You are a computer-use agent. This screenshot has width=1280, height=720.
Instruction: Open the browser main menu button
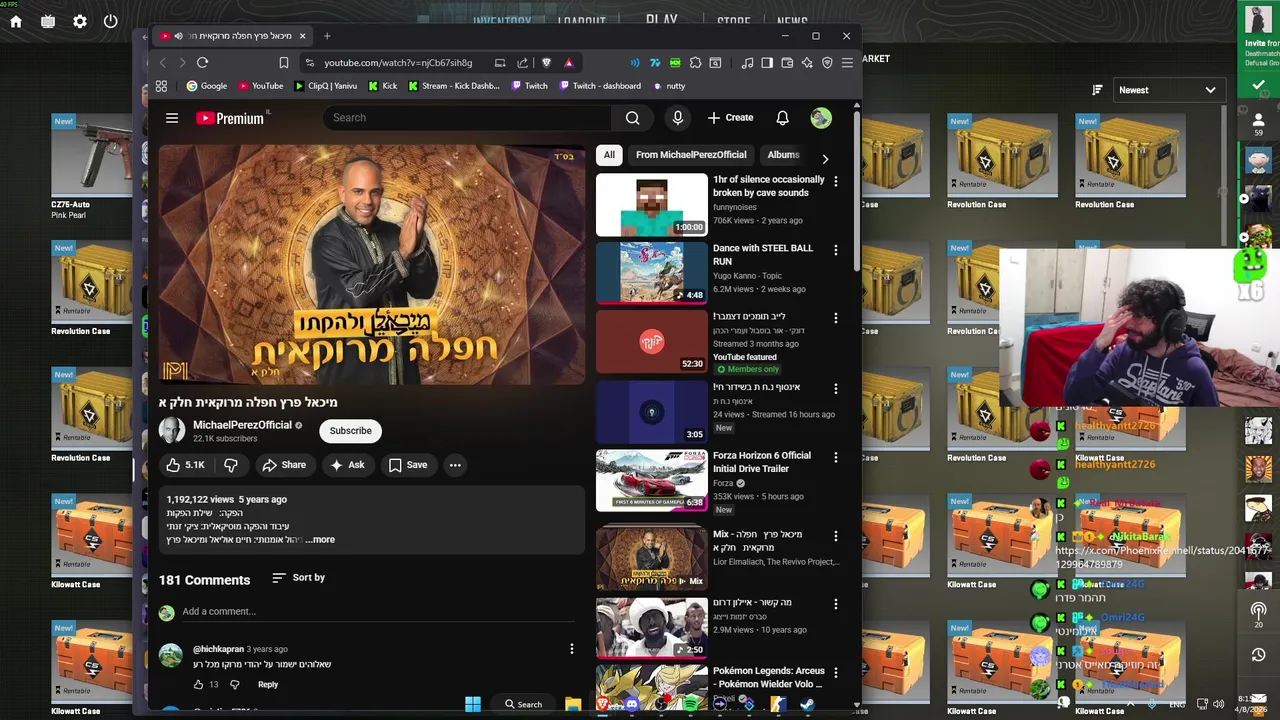pos(847,62)
